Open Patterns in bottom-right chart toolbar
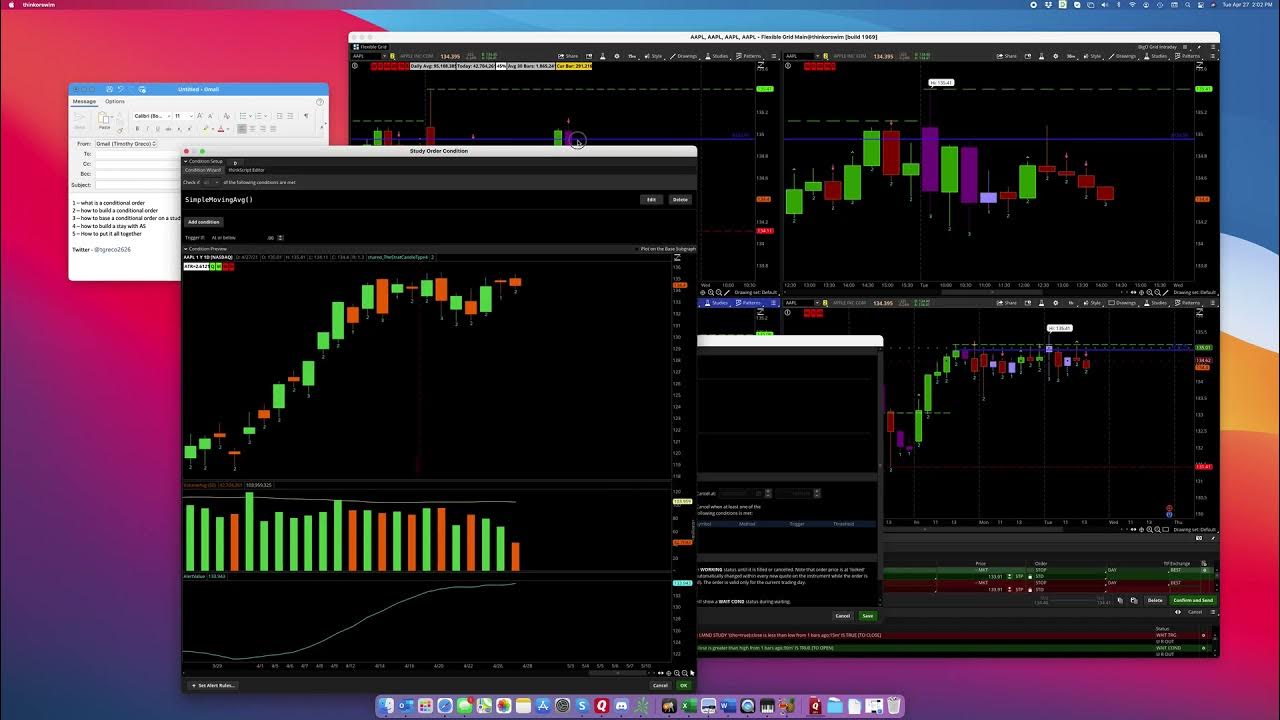This screenshot has width=1280, height=720. coord(1188,303)
